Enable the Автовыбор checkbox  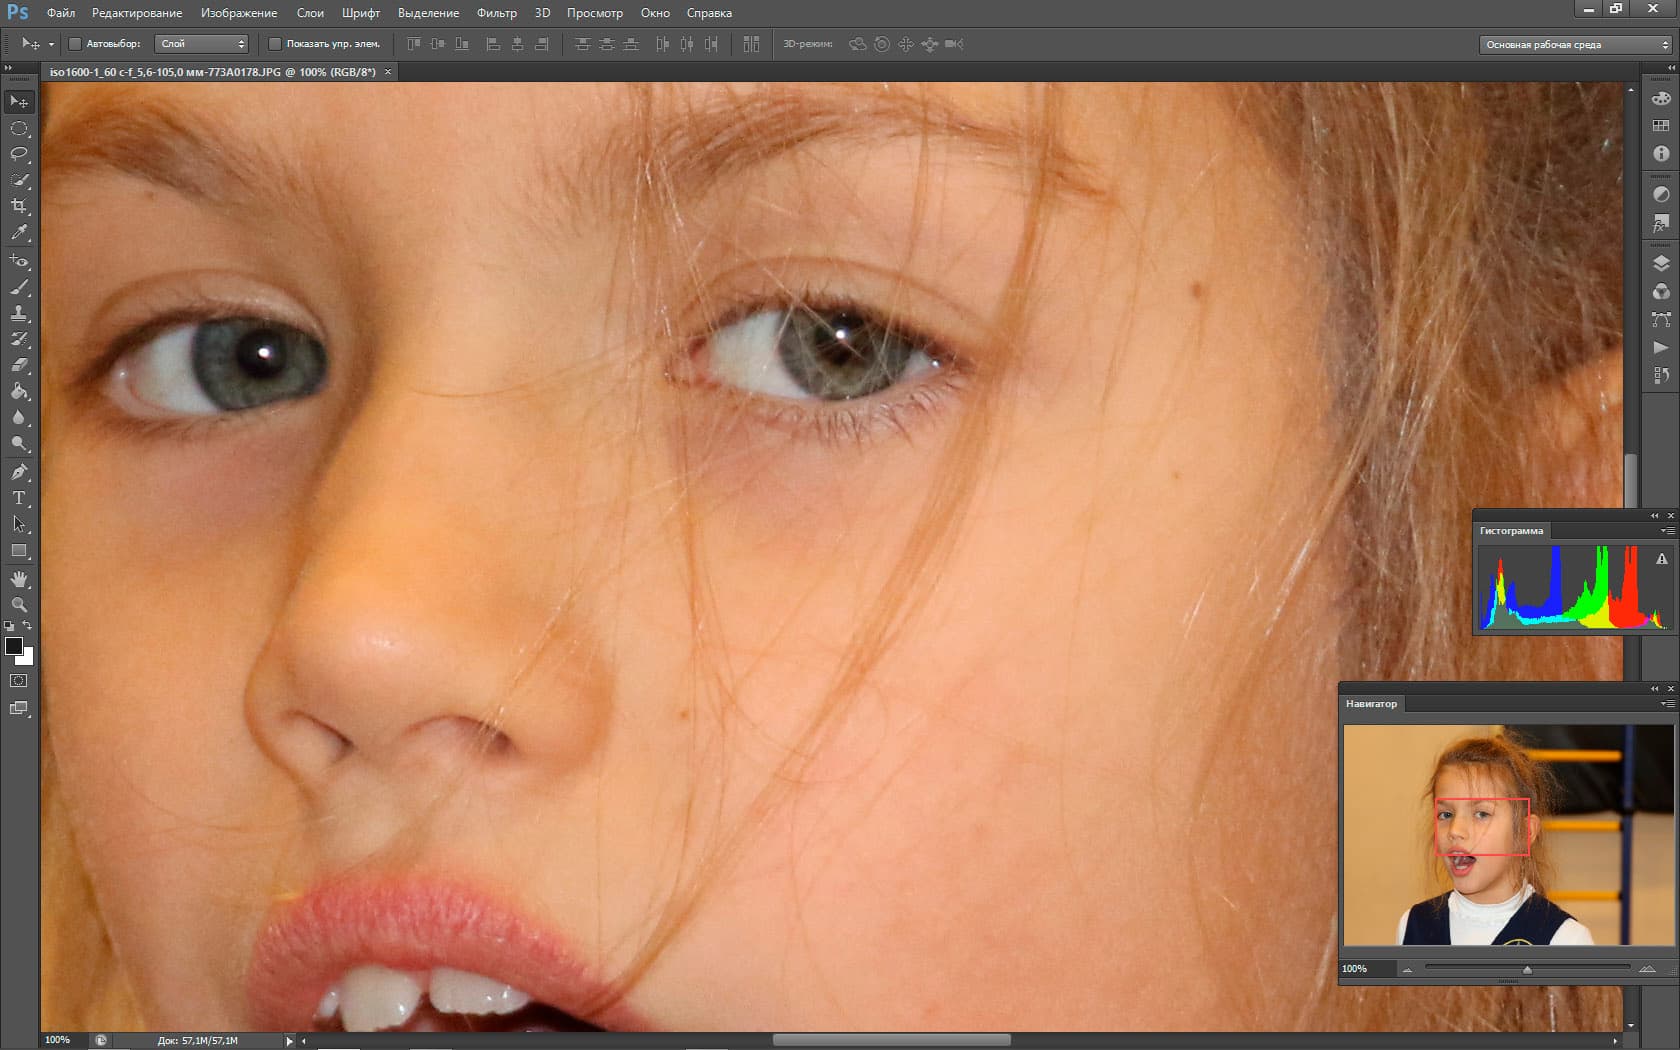pos(75,44)
